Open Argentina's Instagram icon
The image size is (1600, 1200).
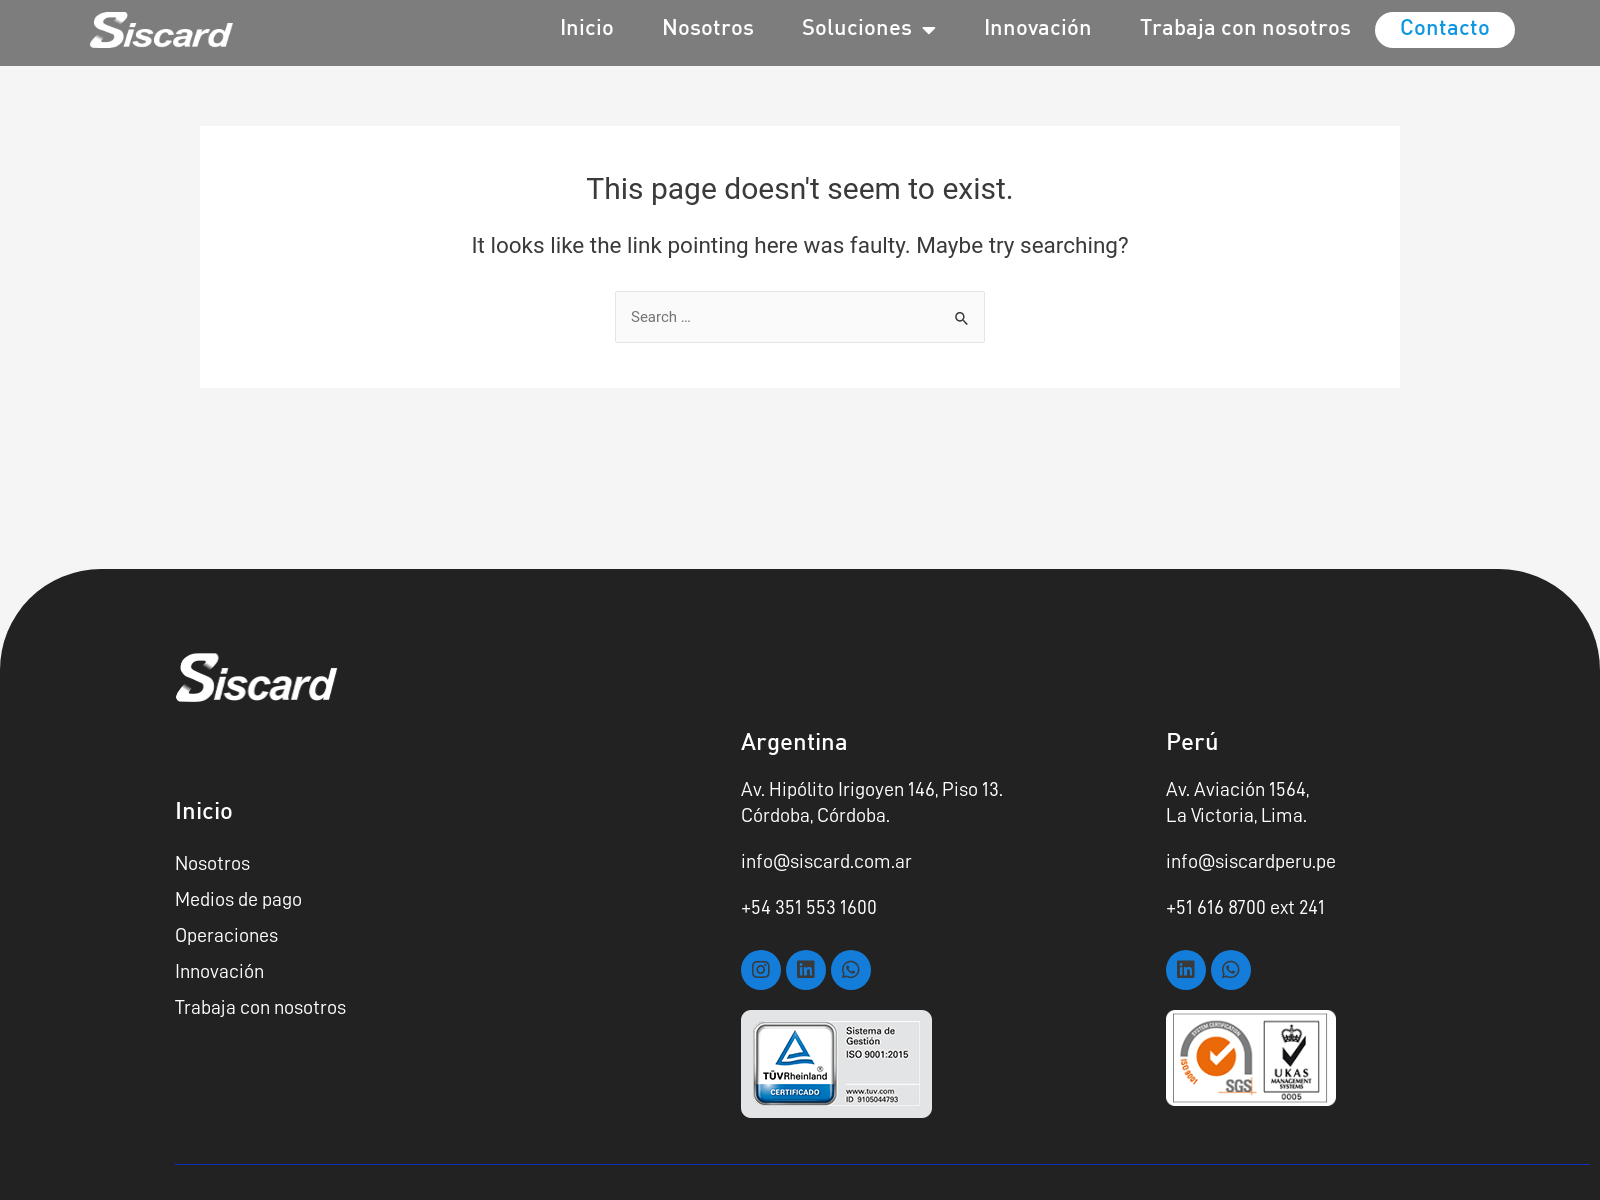pos(761,970)
